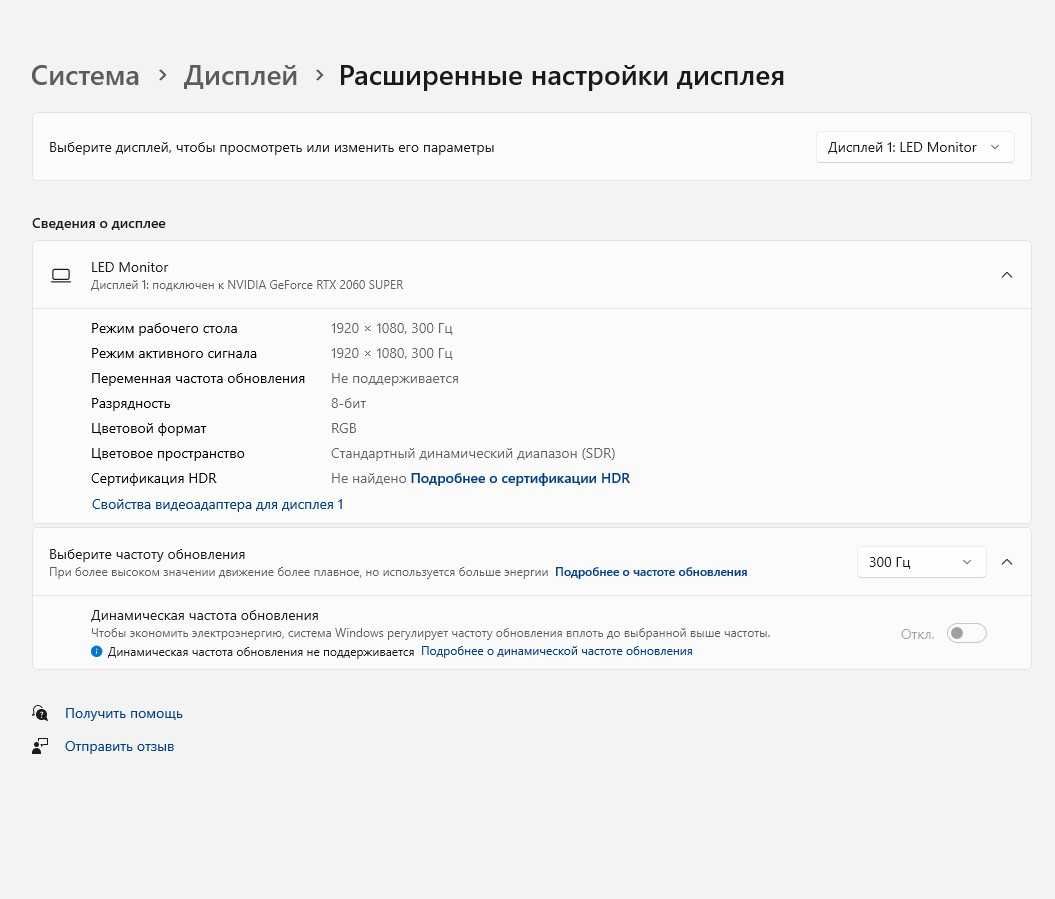Screen dimensions: 1055x899
Task: Click the Get help icon
Action: point(40,713)
